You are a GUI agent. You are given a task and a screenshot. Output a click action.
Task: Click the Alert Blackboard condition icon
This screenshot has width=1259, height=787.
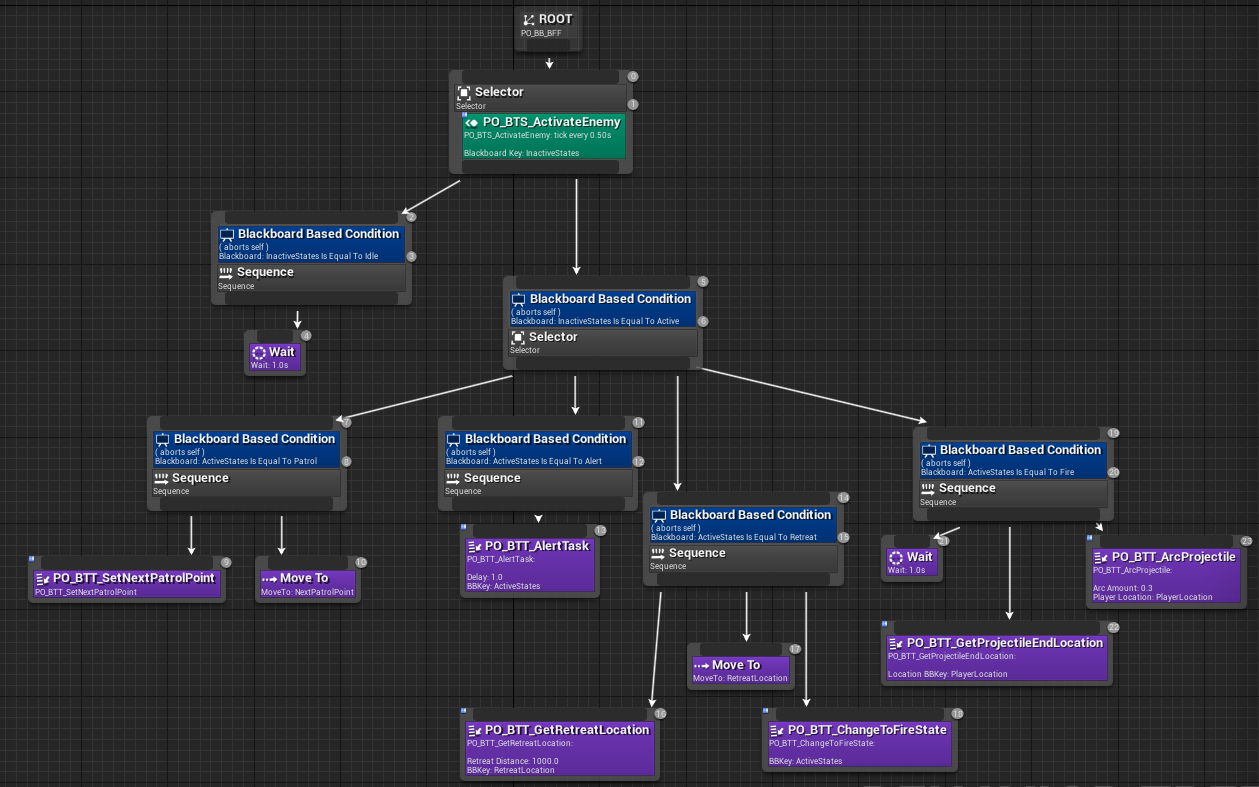point(454,440)
